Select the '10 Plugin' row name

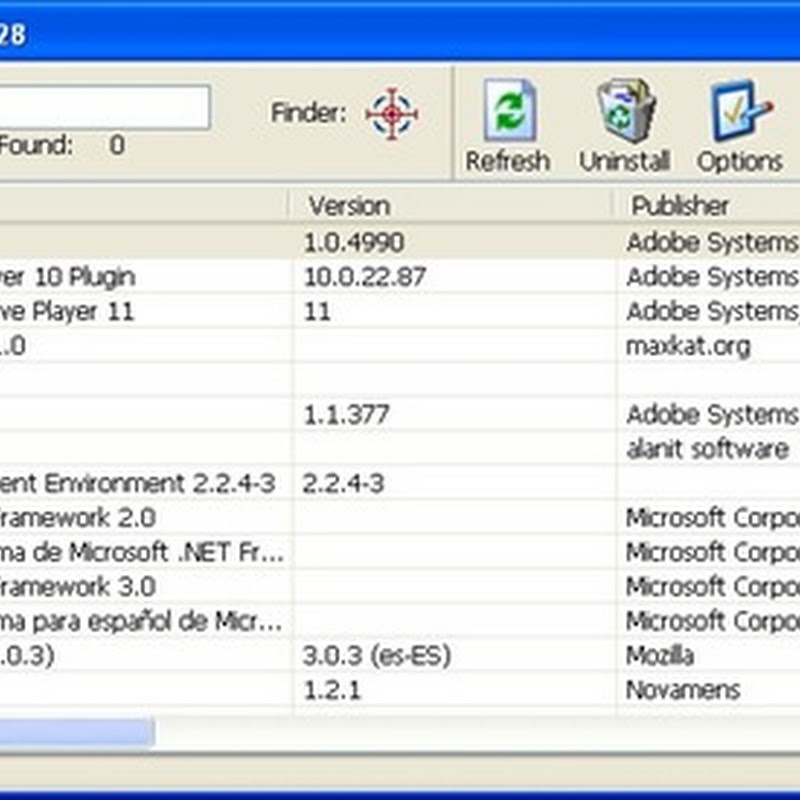[67, 277]
